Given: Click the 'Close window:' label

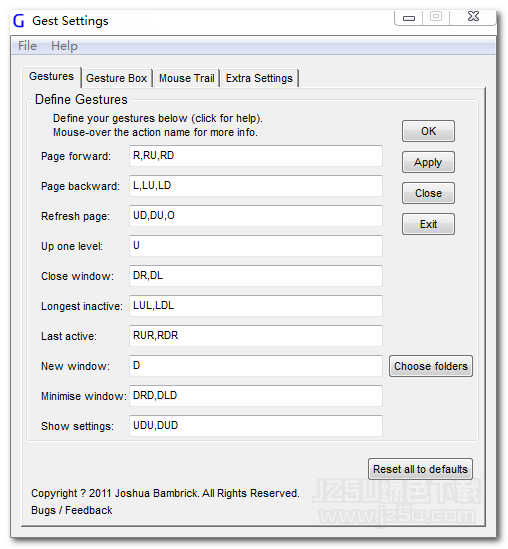Looking at the screenshot, I should (77, 276).
